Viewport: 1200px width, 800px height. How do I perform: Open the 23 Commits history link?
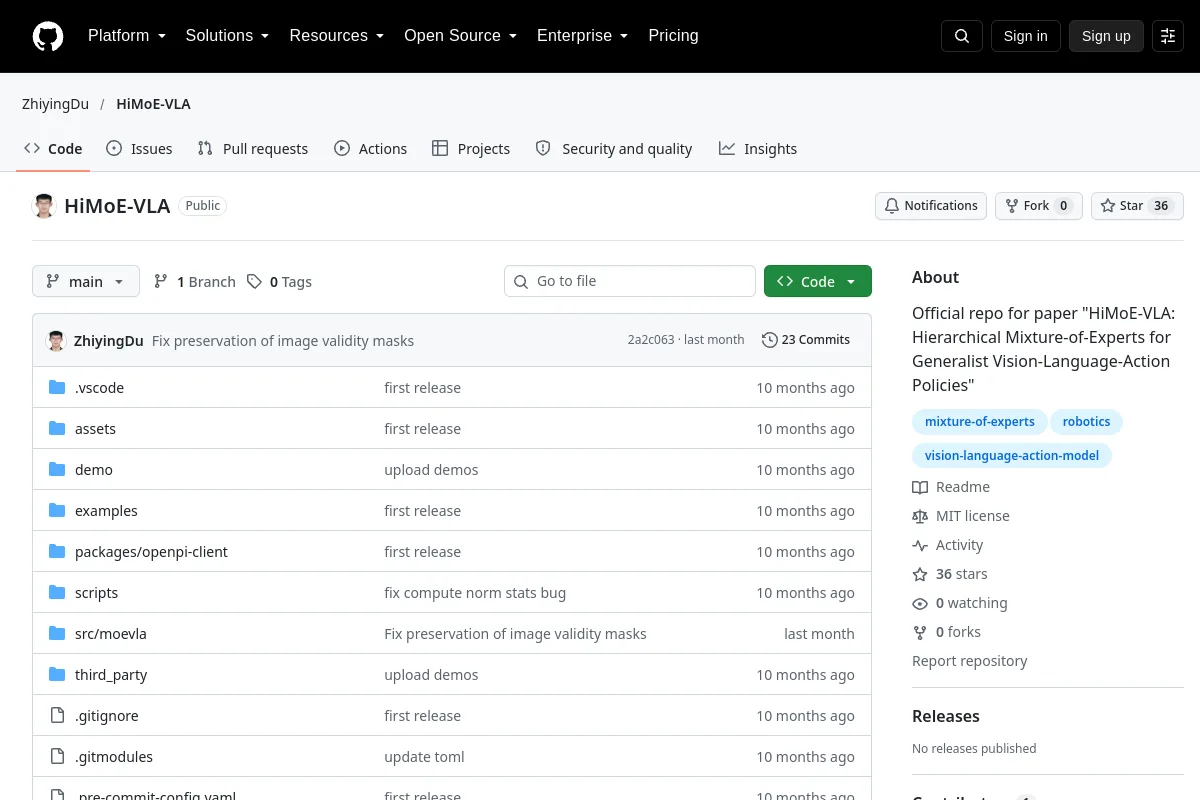806,340
